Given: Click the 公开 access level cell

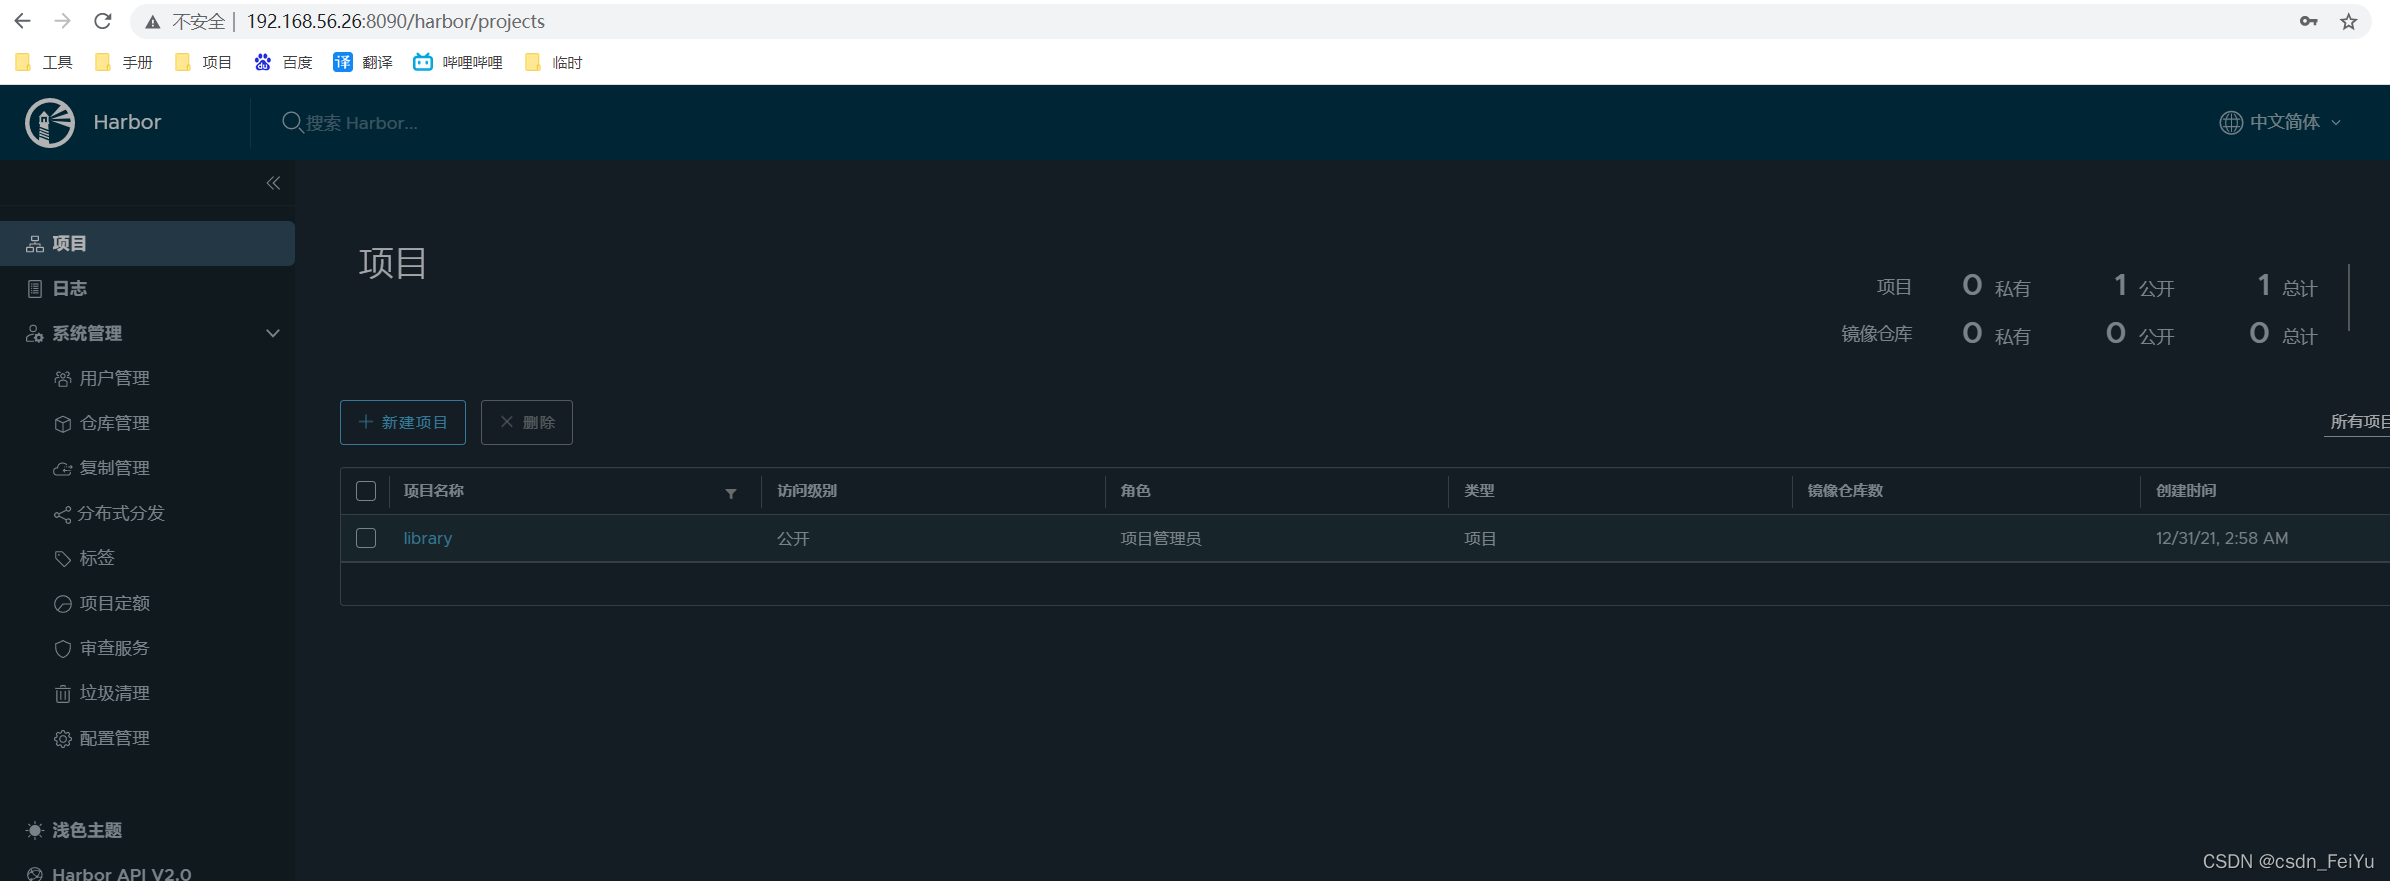Looking at the screenshot, I should click(x=793, y=538).
